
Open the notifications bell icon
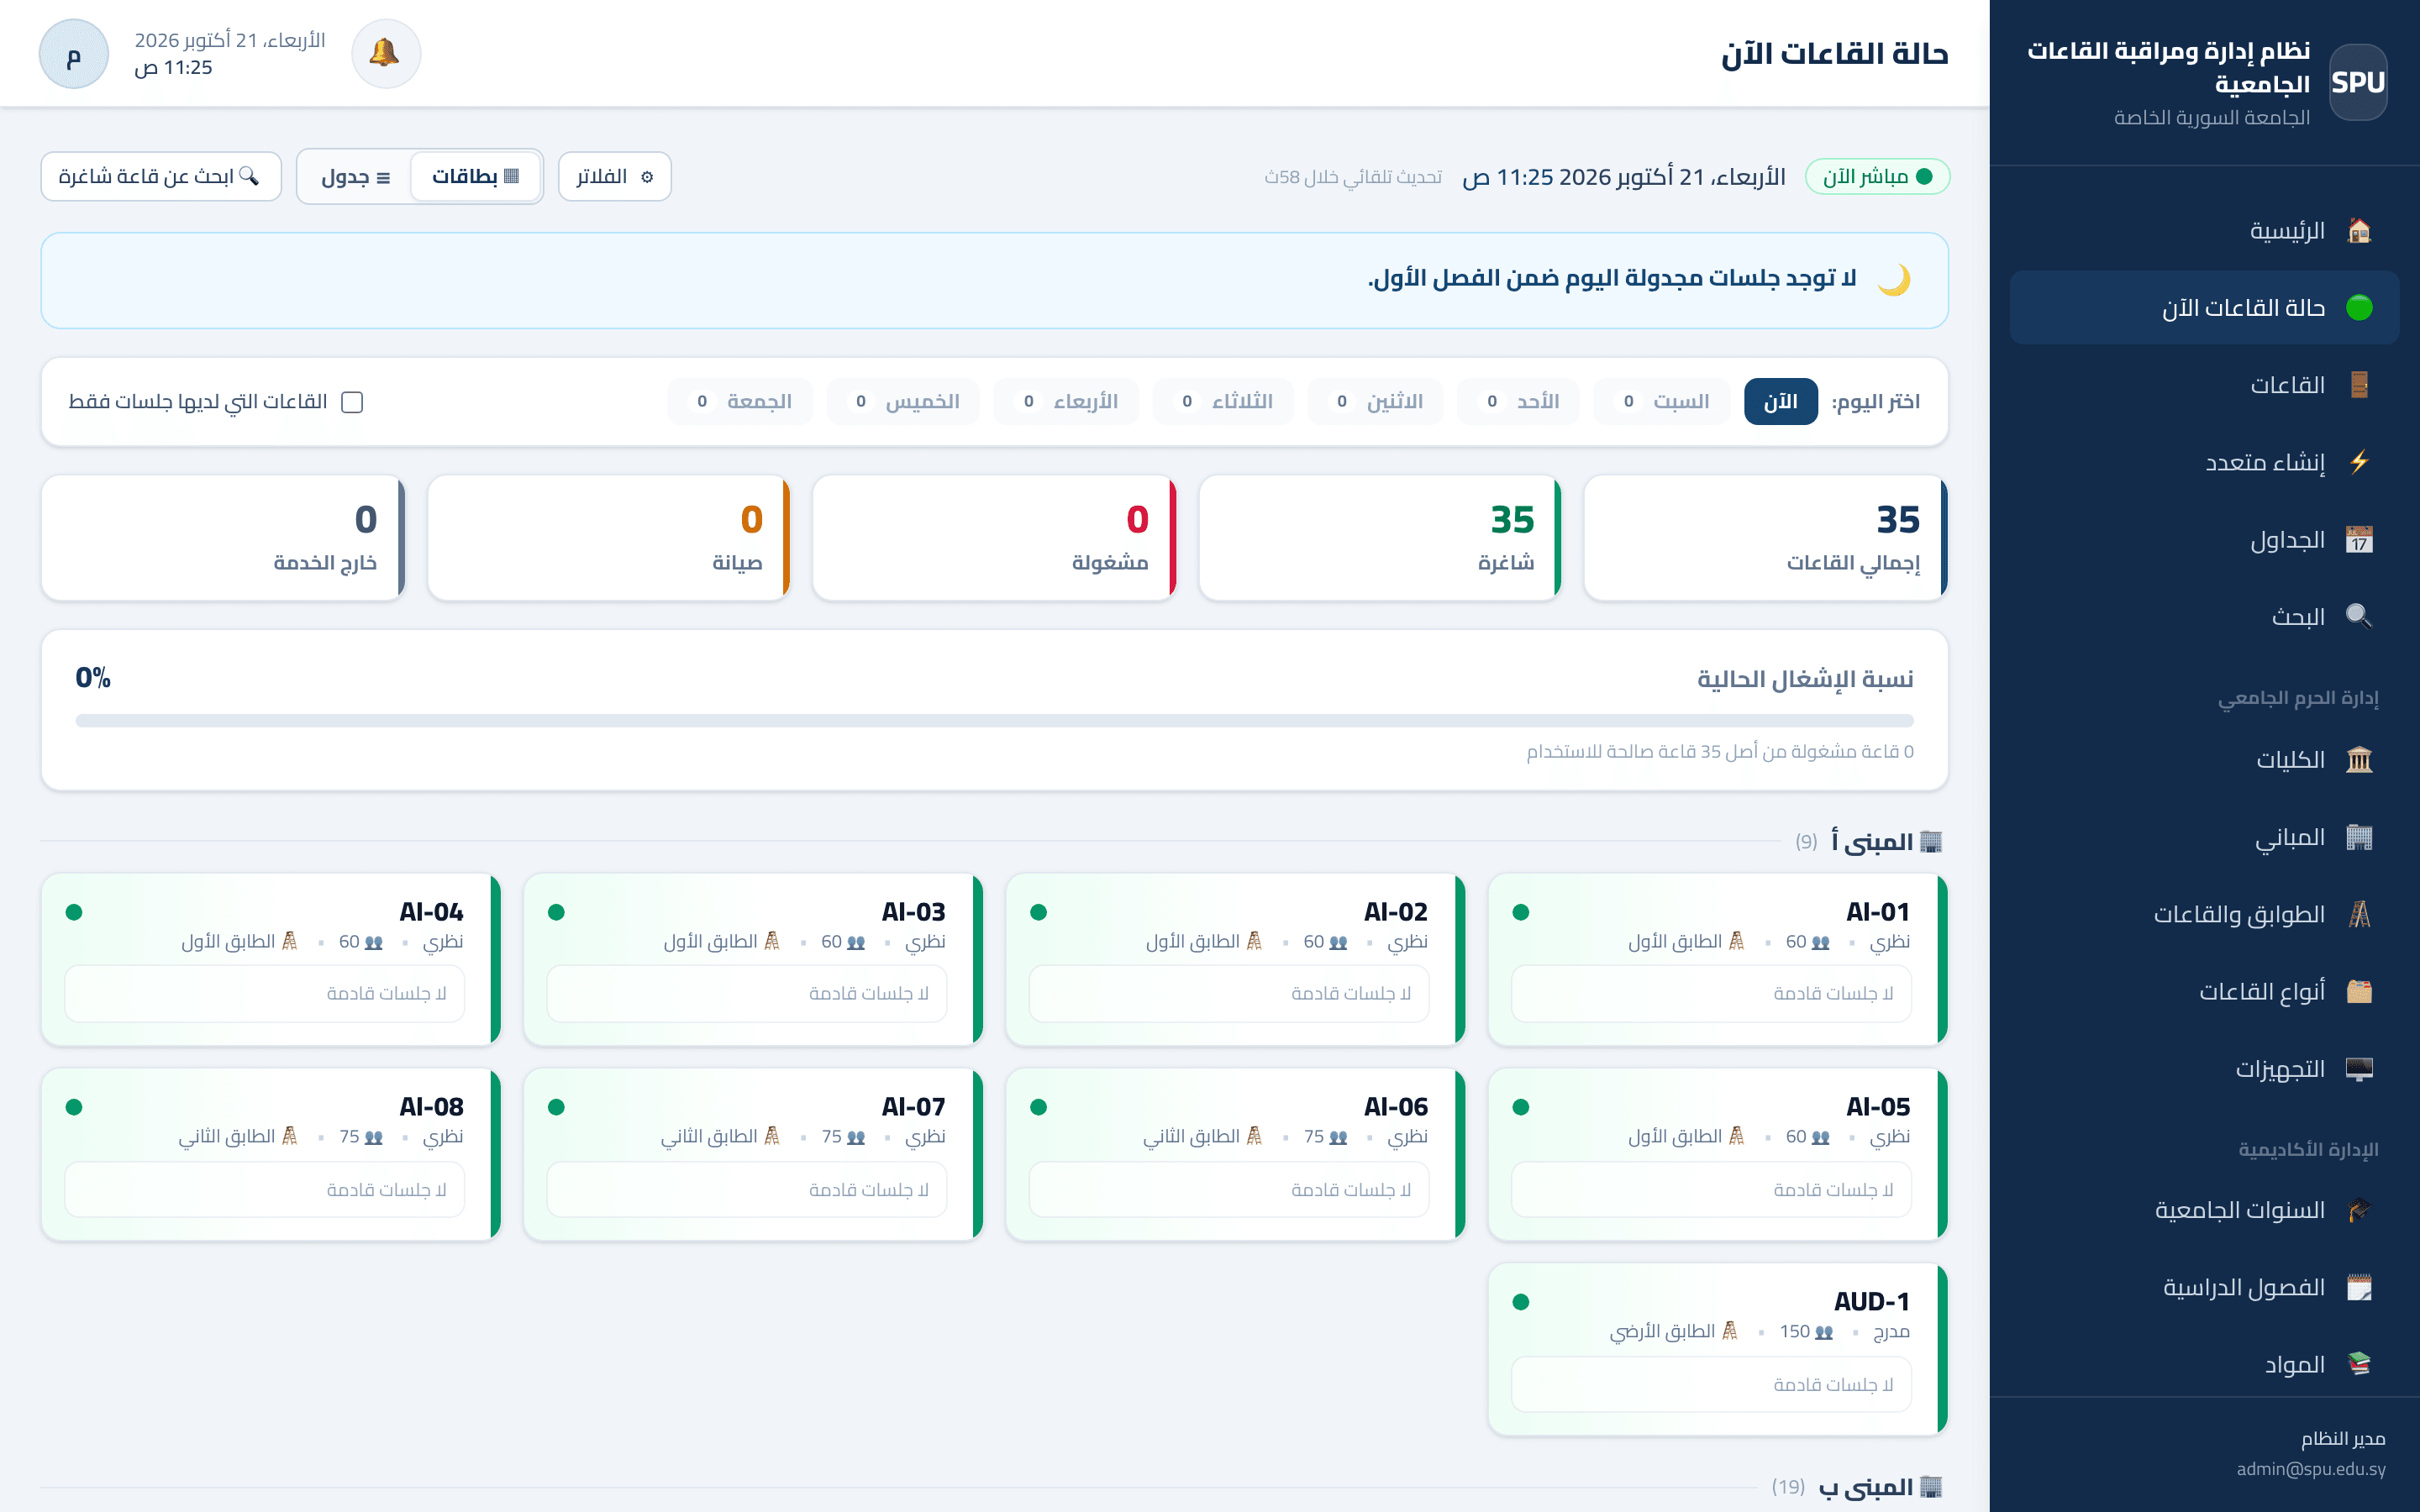click(386, 54)
